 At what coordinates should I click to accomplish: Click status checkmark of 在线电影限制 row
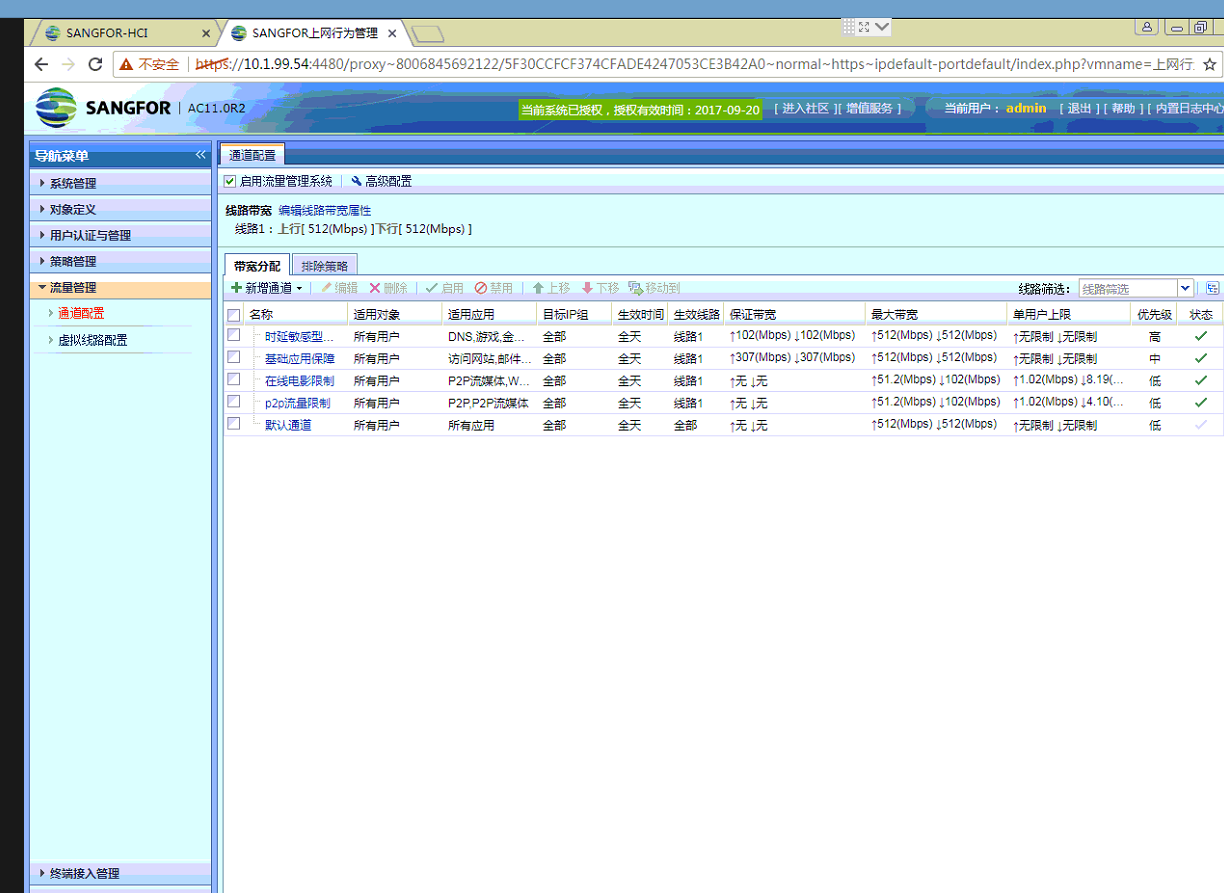tap(1200, 380)
